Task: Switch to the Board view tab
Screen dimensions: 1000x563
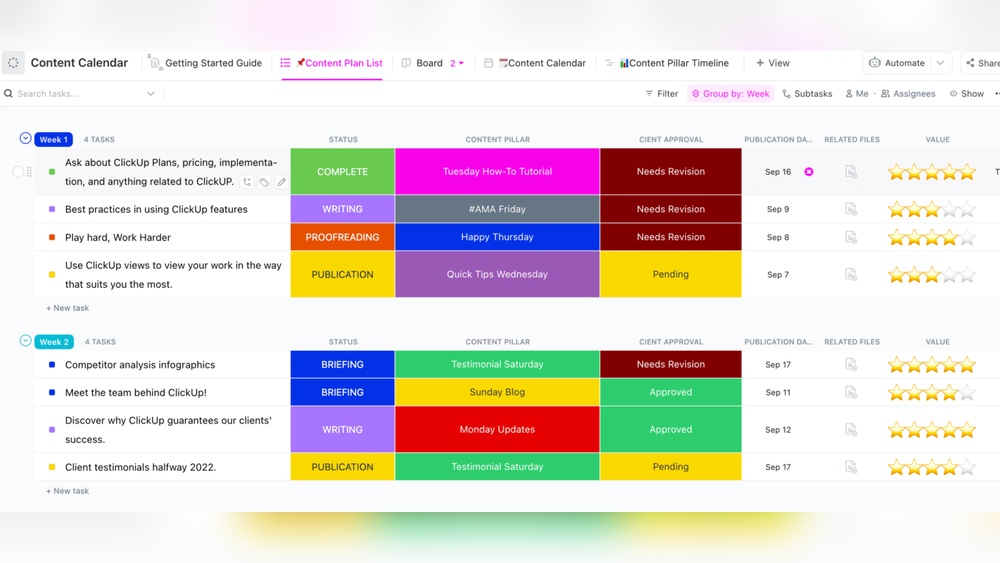Action: tap(422, 63)
